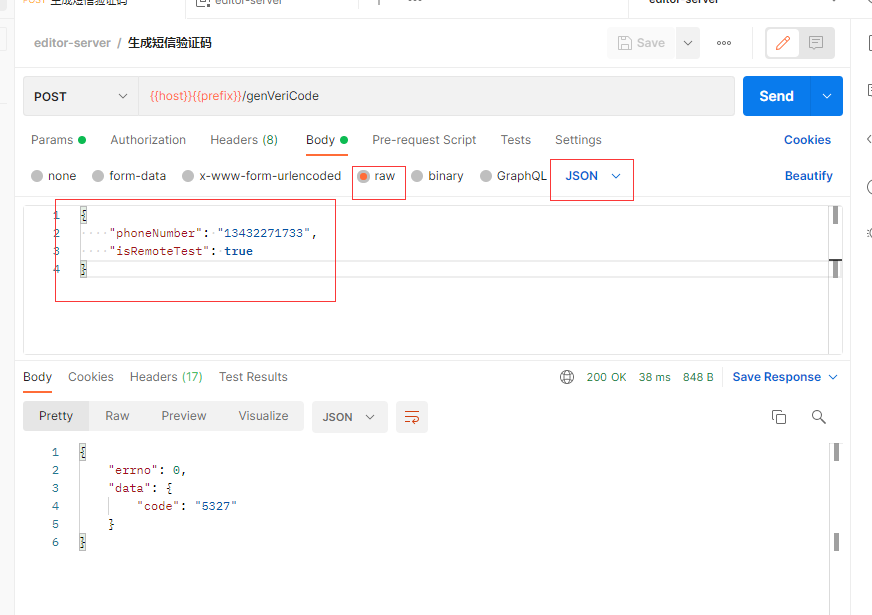
Task: Open the request body JSON format dropdown
Action: pyautogui.click(x=592, y=176)
